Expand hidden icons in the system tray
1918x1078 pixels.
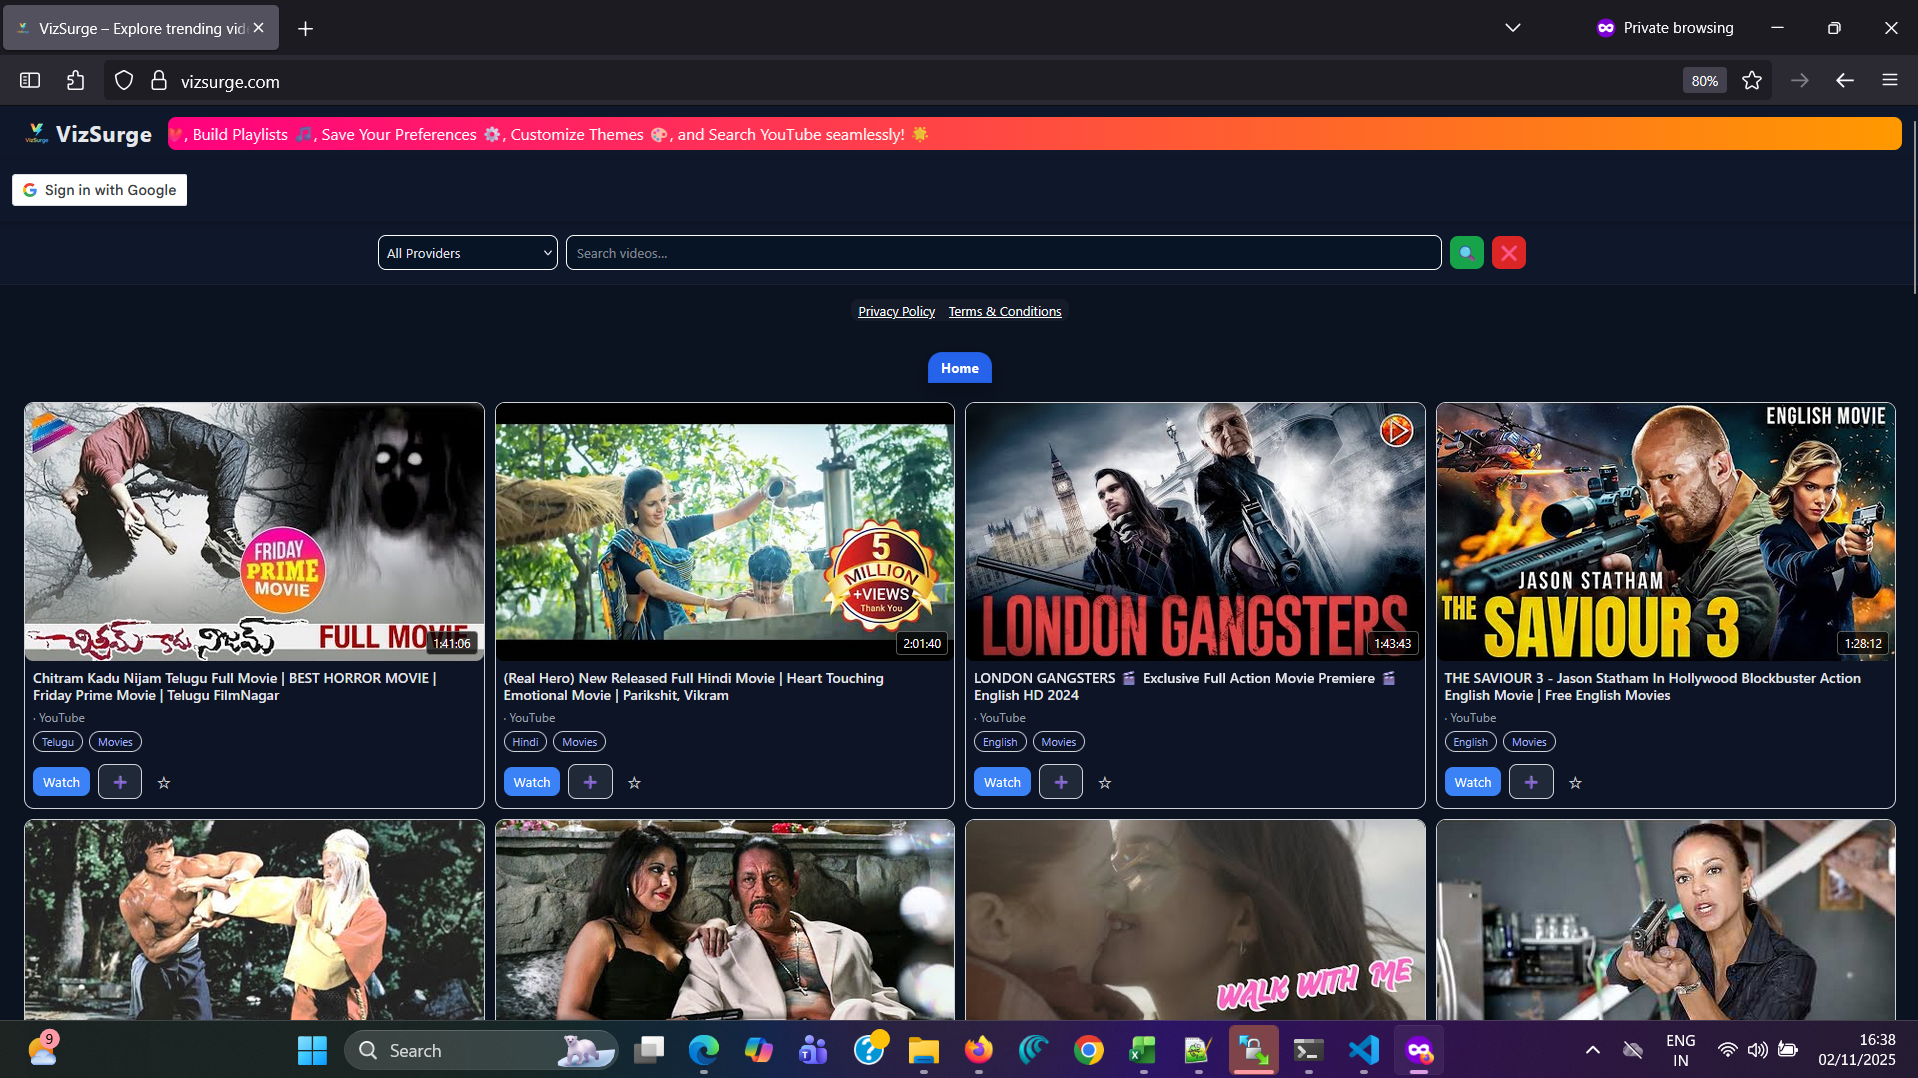[1592, 1050]
